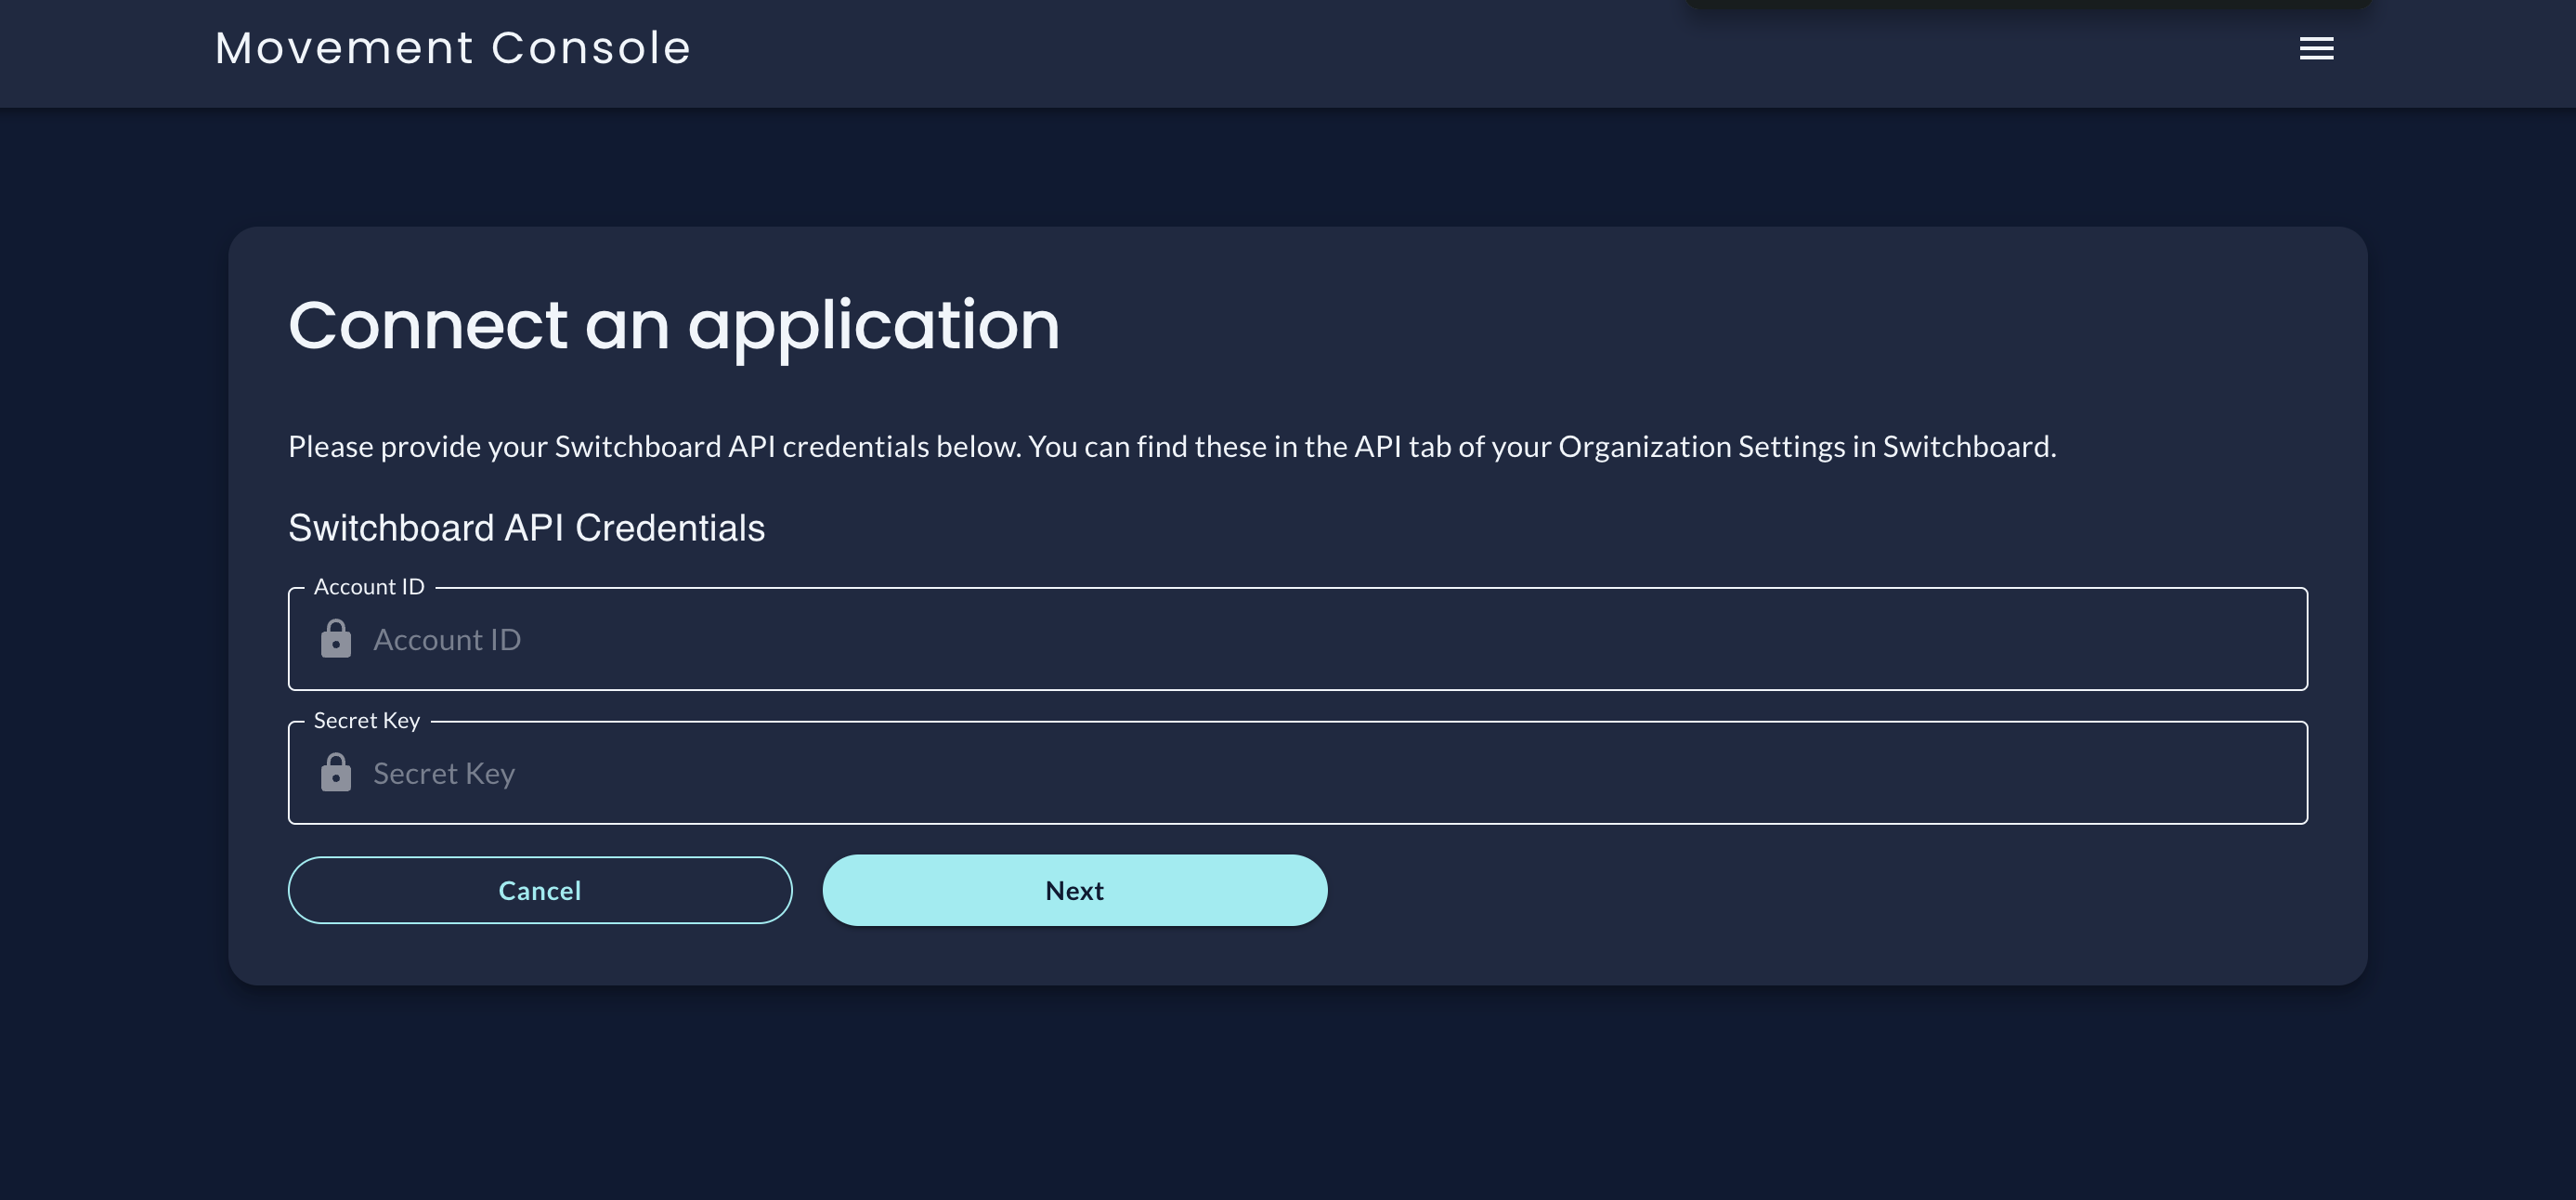Viewport: 2576px width, 1200px height.
Task: Open the hamburger menu icon
Action: [x=2316, y=48]
